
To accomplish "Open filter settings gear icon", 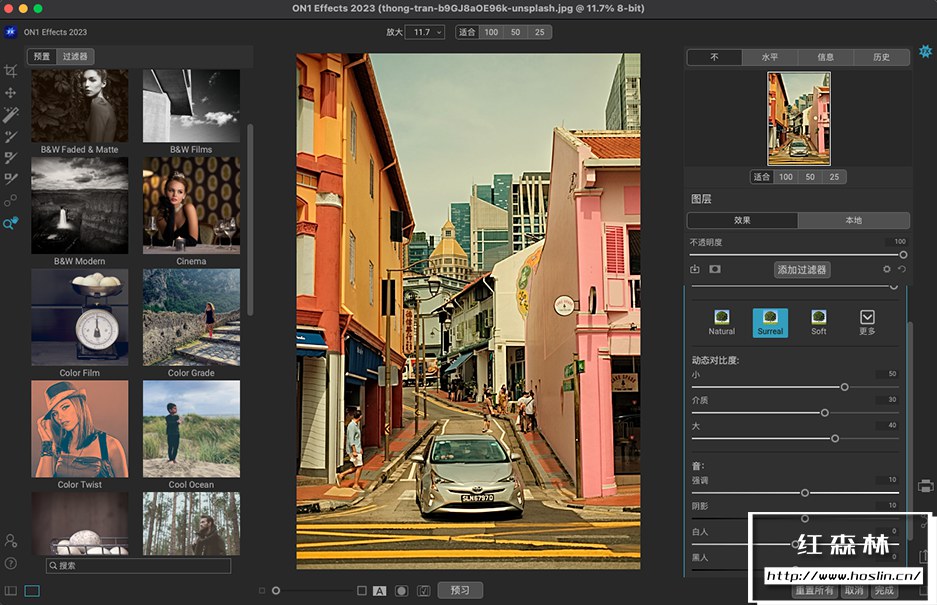I will click(886, 269).
